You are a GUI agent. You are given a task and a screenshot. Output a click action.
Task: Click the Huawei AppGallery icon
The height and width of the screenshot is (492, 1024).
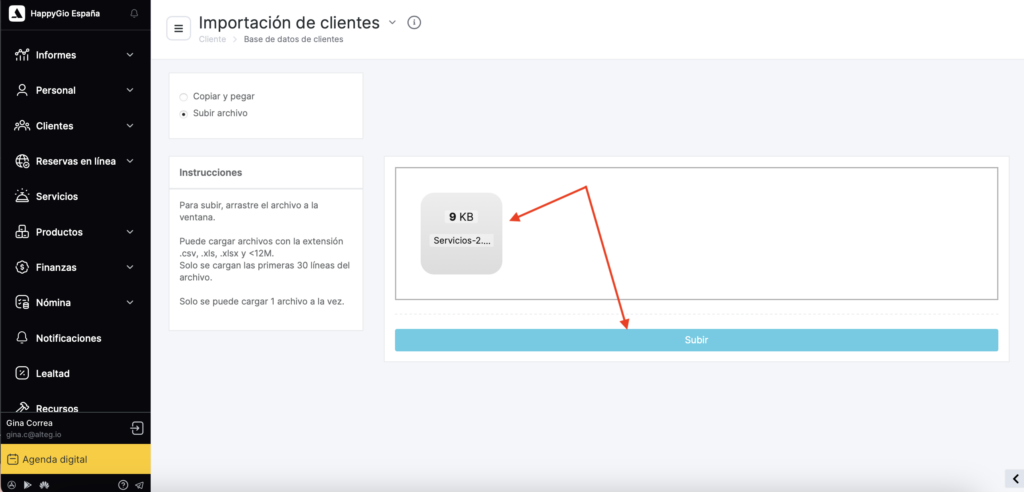click(45, 485)
